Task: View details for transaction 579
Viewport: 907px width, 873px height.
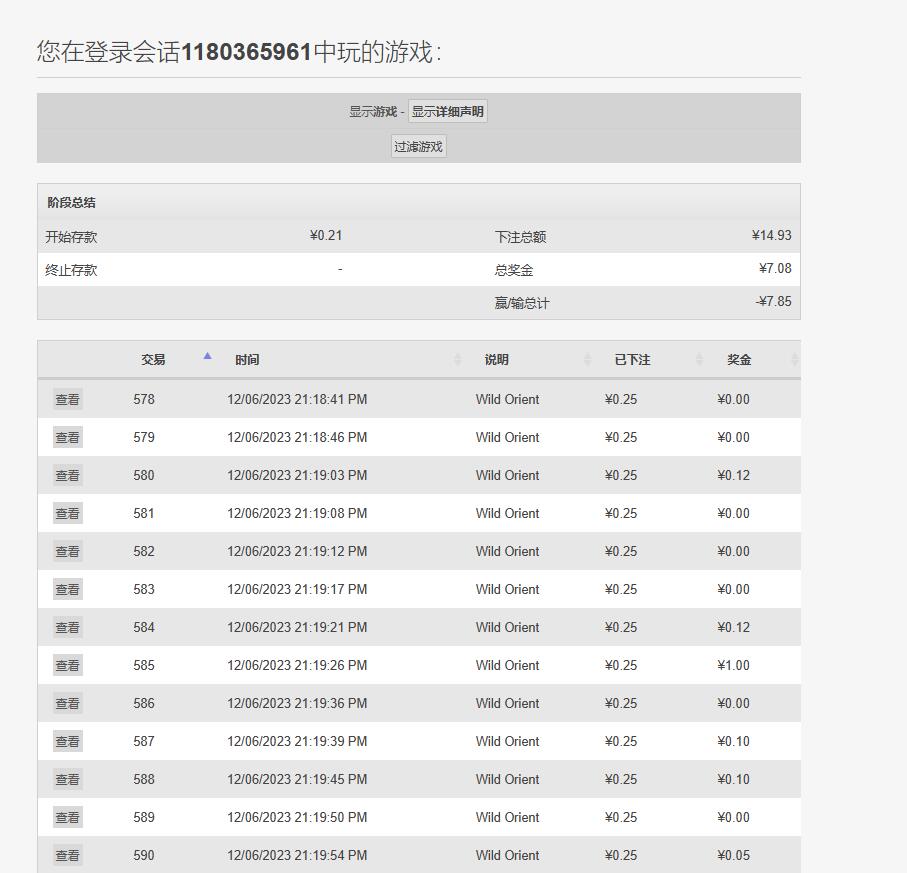Action: tap(67, 438)
